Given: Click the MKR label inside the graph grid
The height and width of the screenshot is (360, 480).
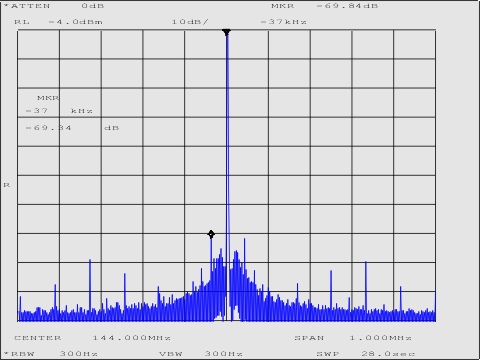Looking at the screenshot, I should [48, 98].
